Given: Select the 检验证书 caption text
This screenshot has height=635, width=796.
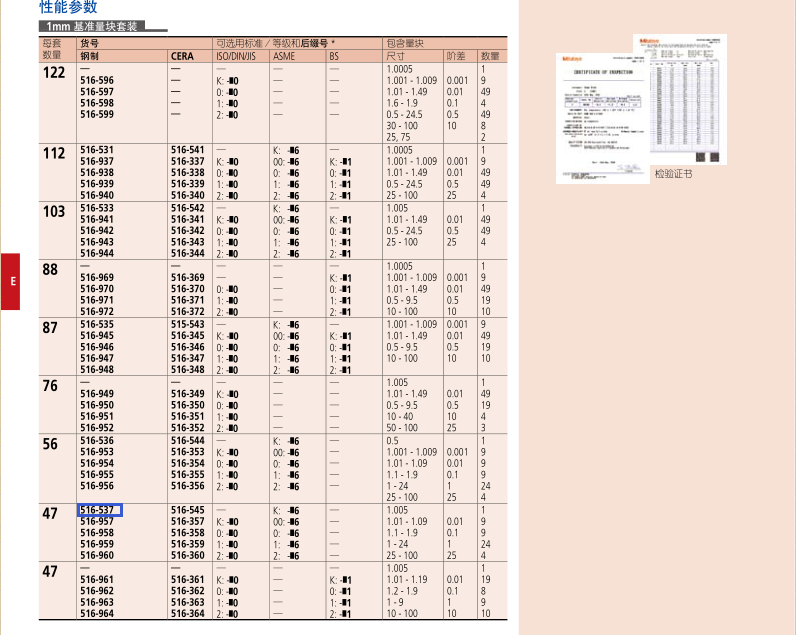Looking at the screenshot, I should click(x=673, y=174).
